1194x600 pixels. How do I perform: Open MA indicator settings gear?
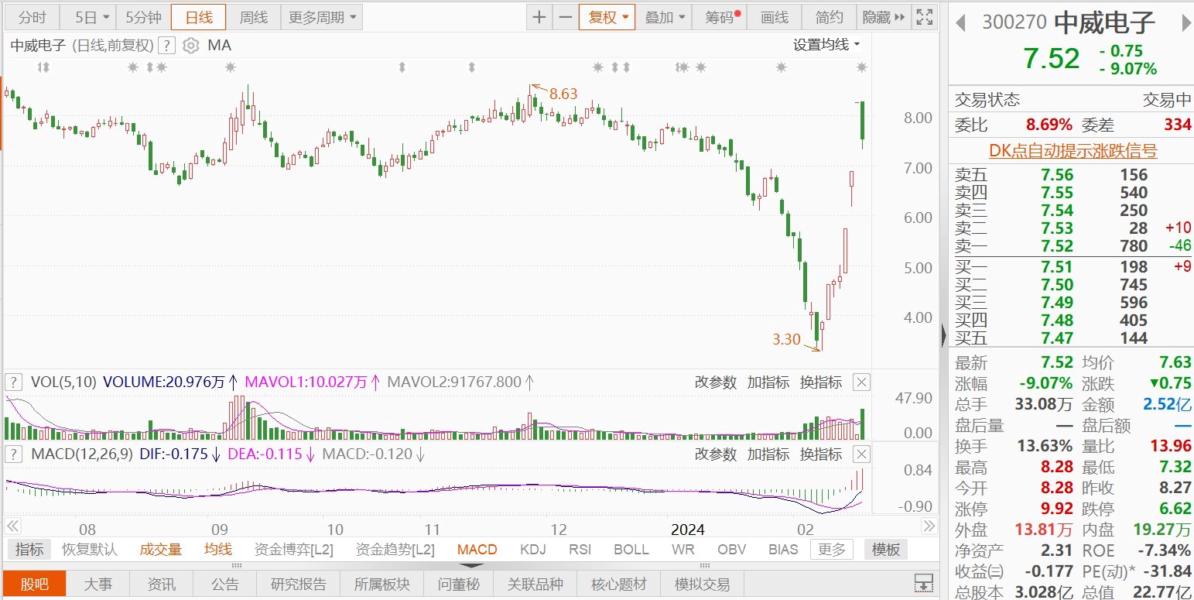(x=190, y=46)
